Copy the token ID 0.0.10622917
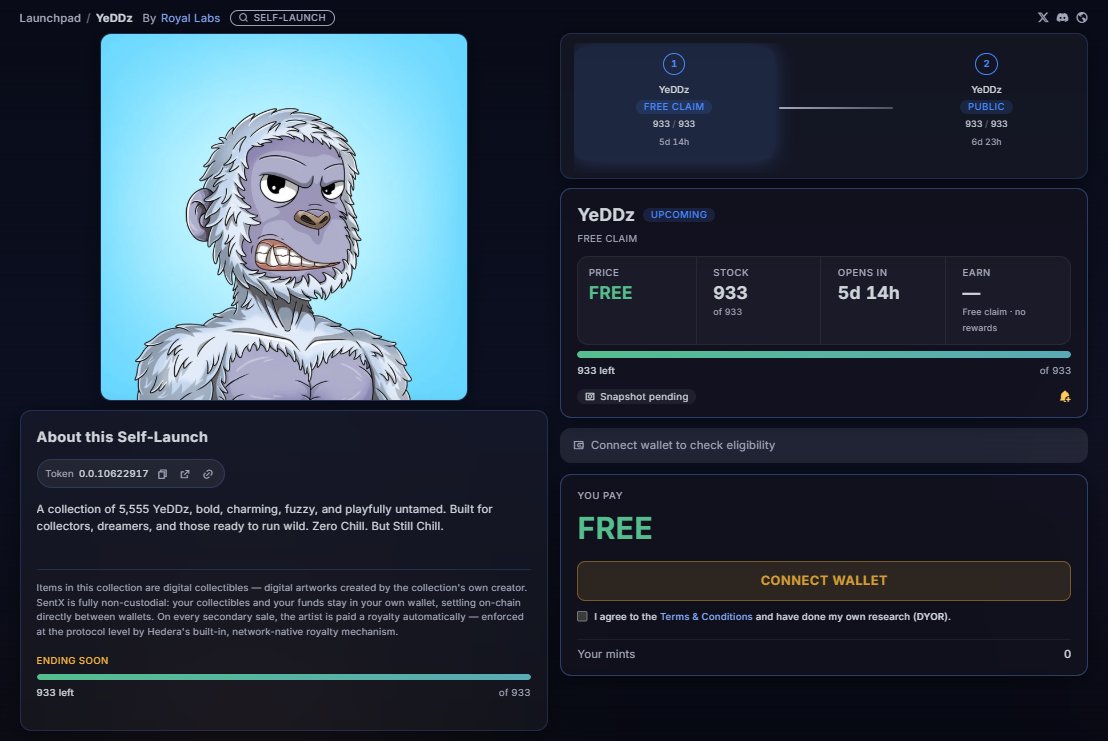The width and height of the screenshot is (1108, 741). point(163,474)
